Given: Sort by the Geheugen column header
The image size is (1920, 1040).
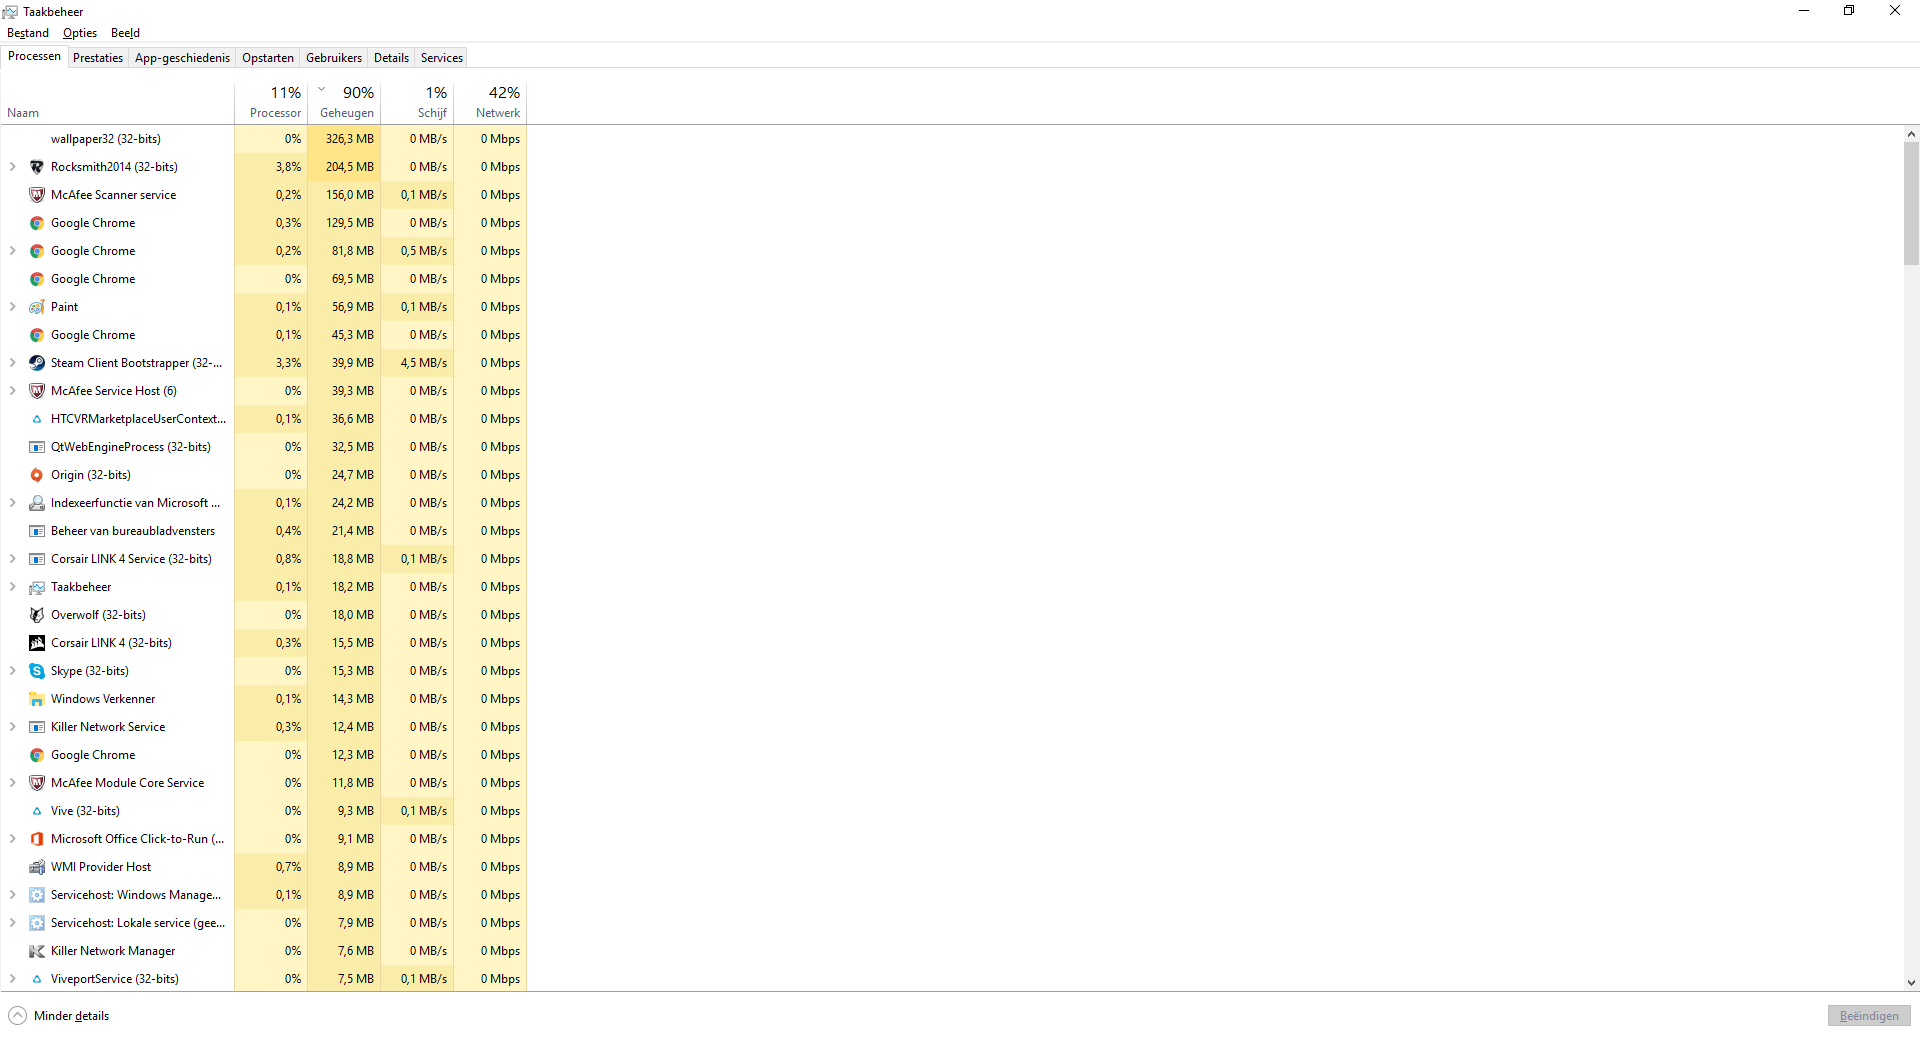Looking at the screenshot, I should click(344, 102).
